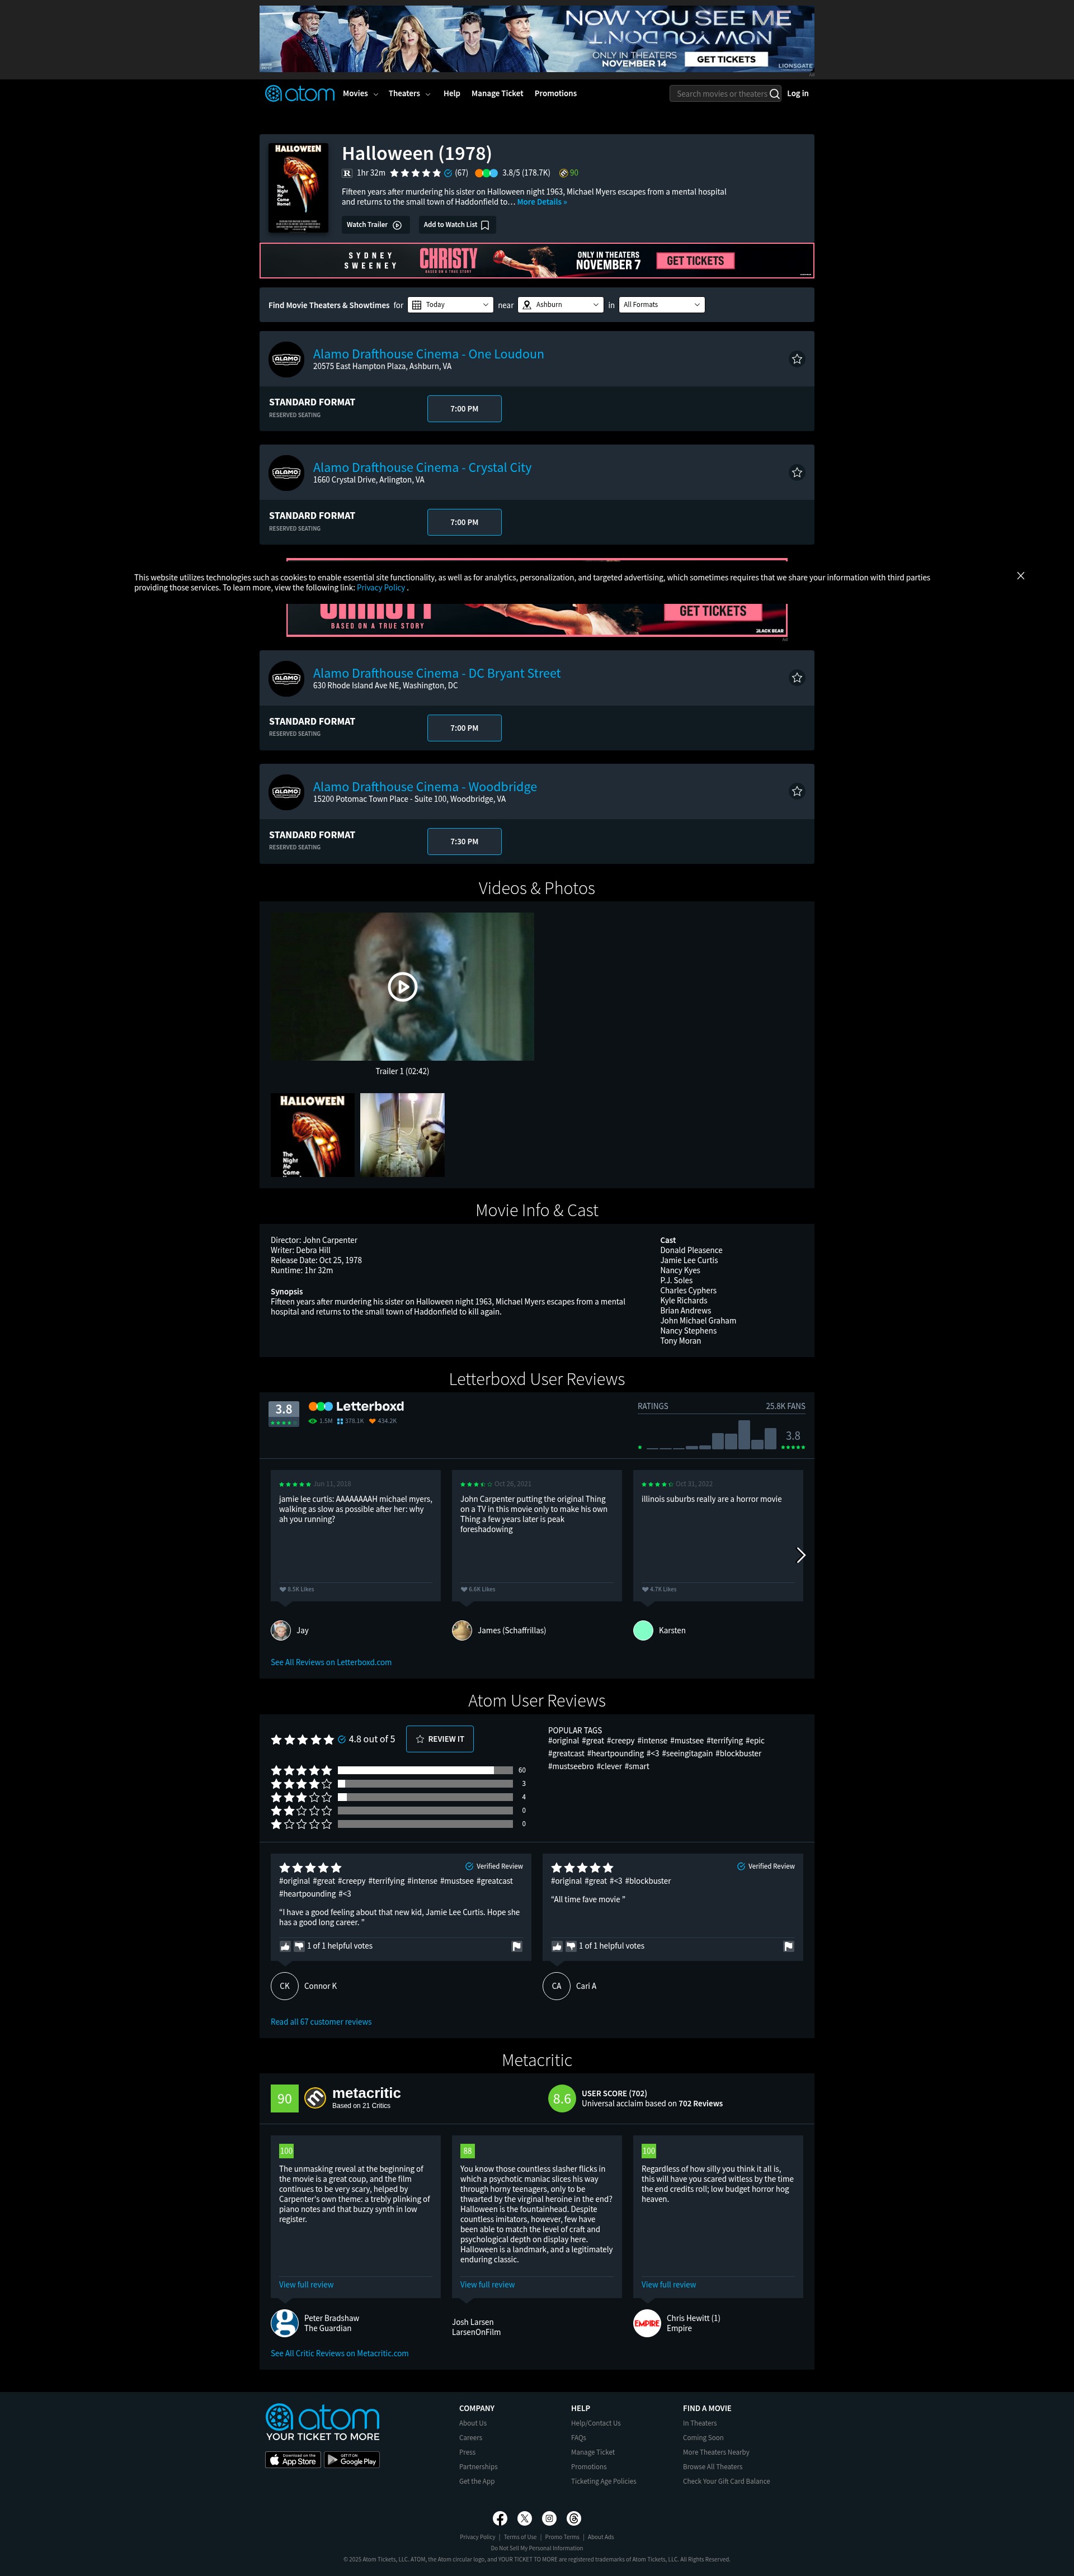
Task: Click the Metacritic logo
Action: (352, 2097)
